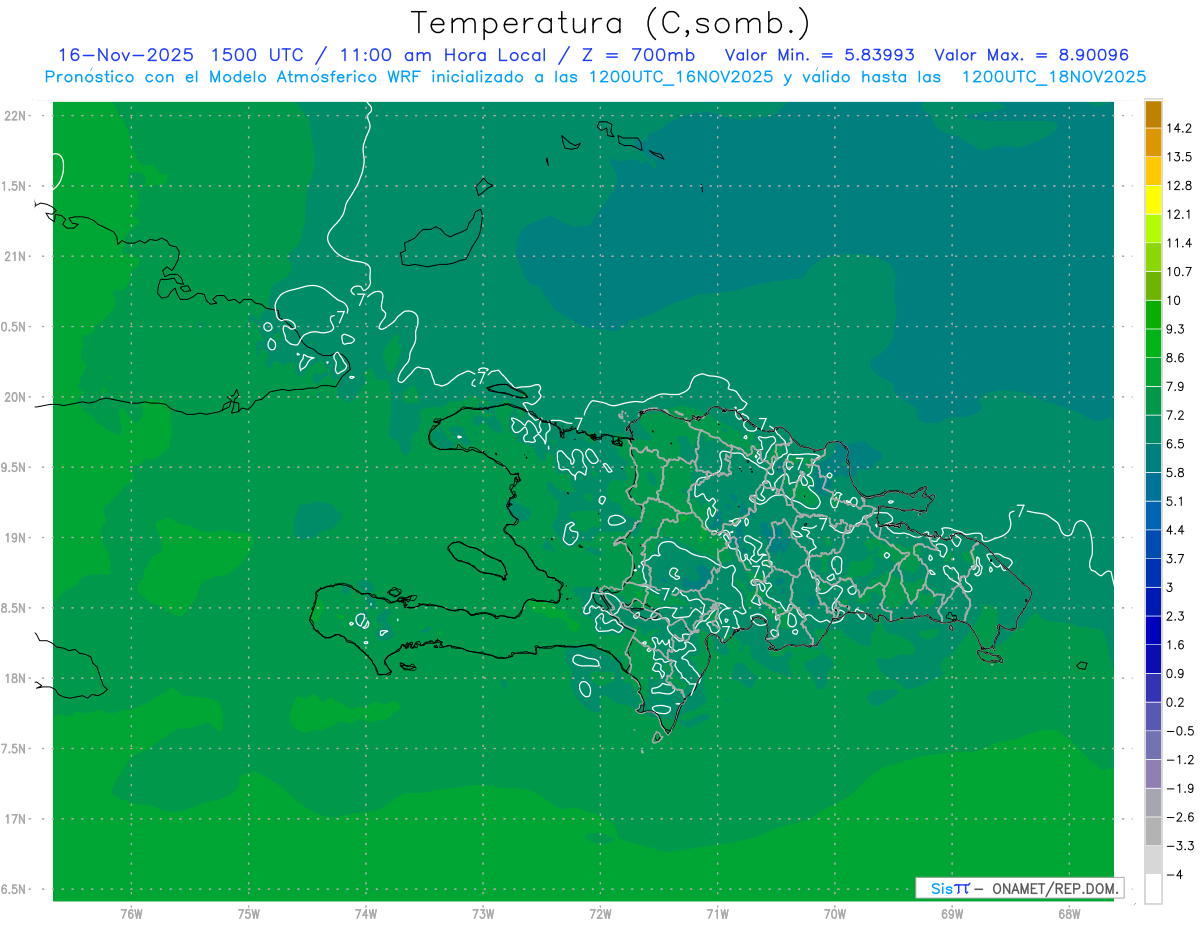Click the '13.5' colorbar value
The width and height of the screenshot is (1200, 927).
point(1179,157)
